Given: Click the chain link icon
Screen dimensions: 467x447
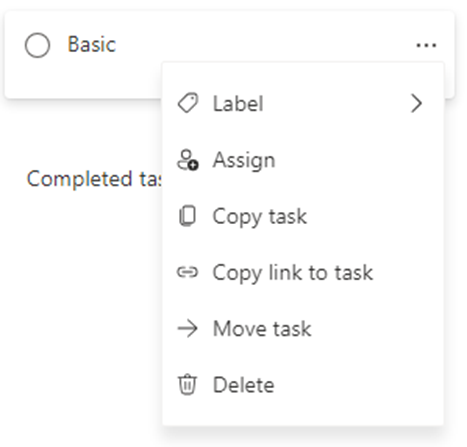Looking at the screenshot, I should click(x=187, y=272).
